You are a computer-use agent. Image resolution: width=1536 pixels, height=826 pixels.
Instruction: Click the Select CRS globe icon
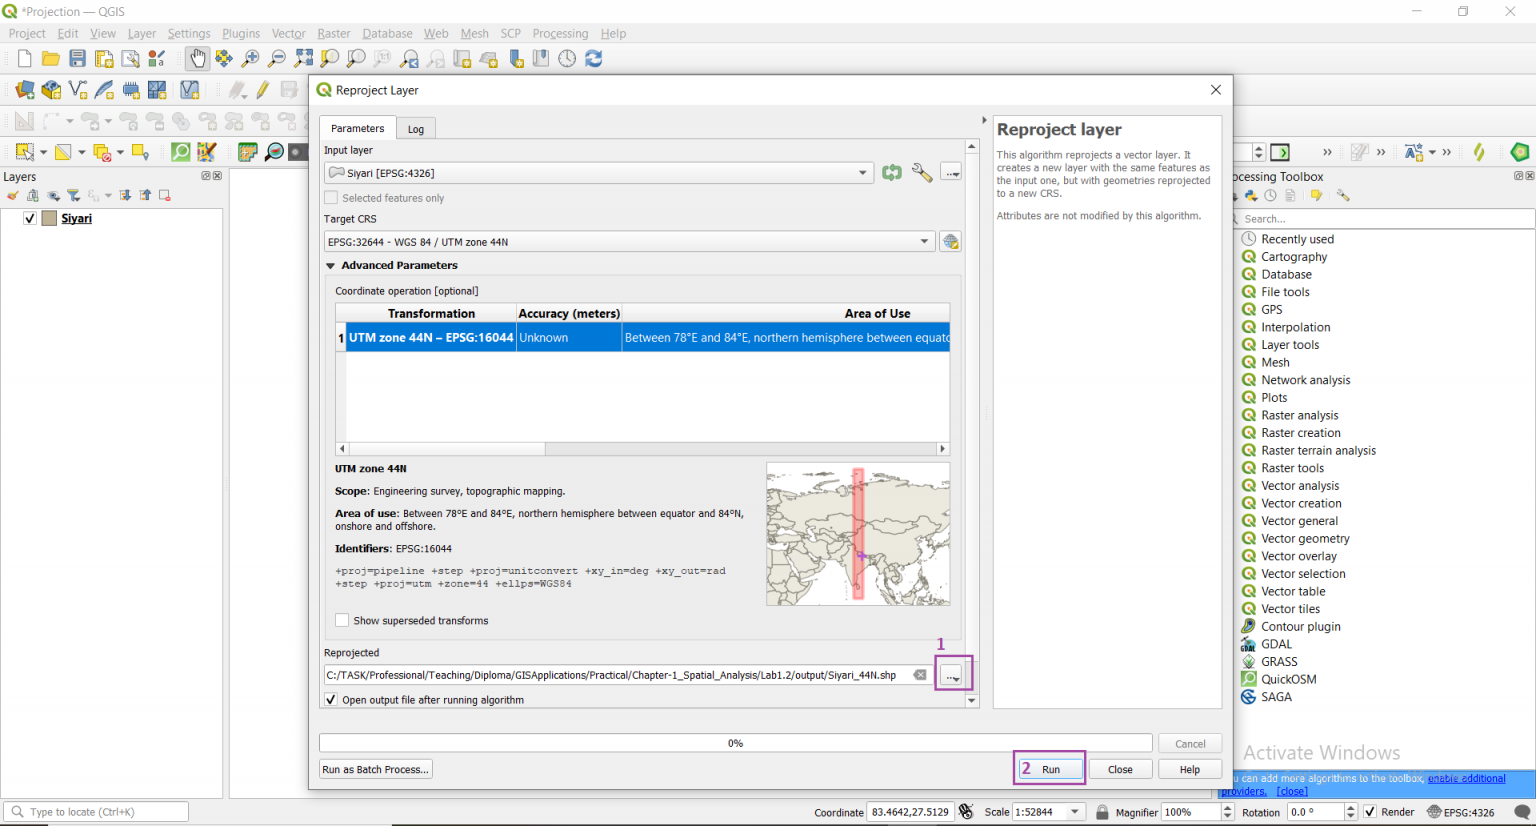949,241
